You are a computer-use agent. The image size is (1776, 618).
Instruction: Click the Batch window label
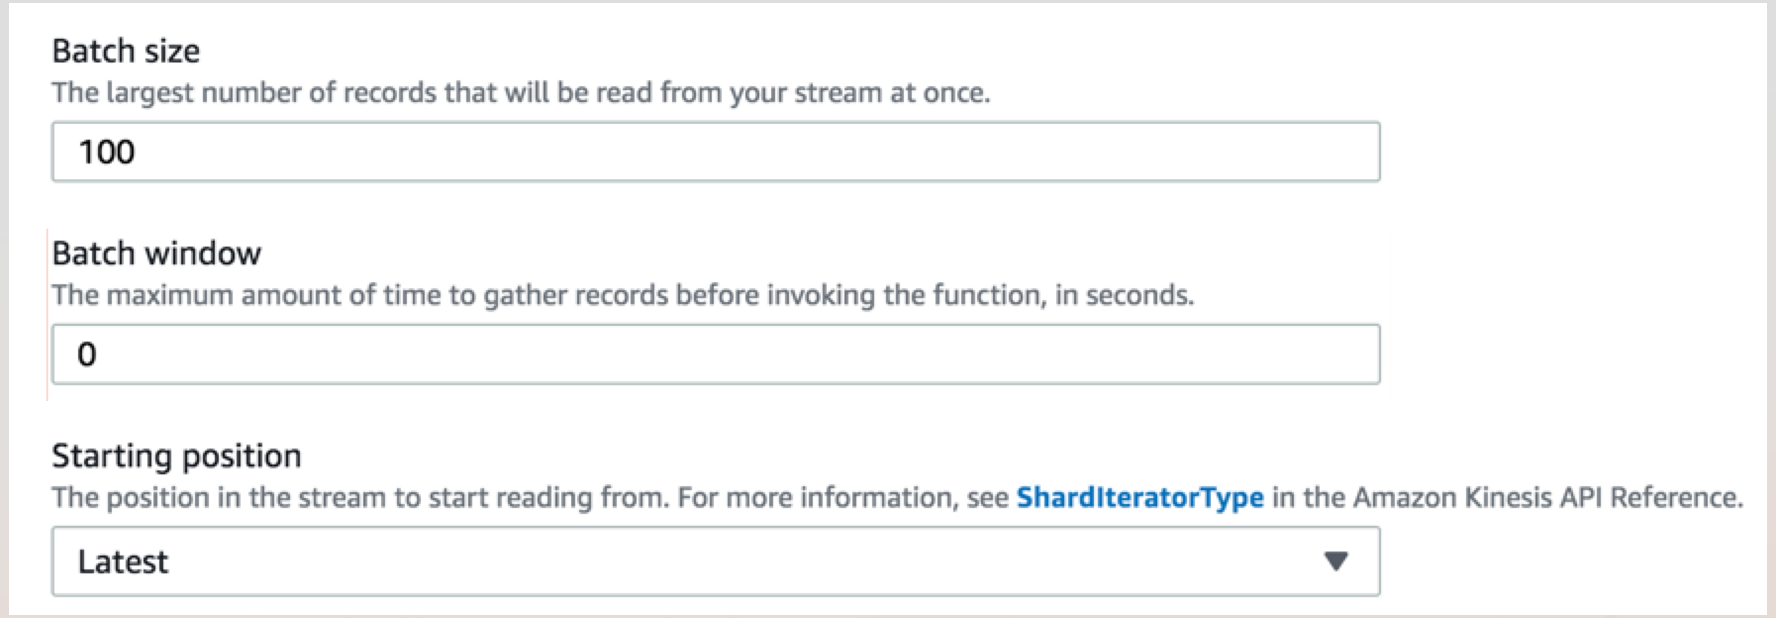click(x=157, y=253)
